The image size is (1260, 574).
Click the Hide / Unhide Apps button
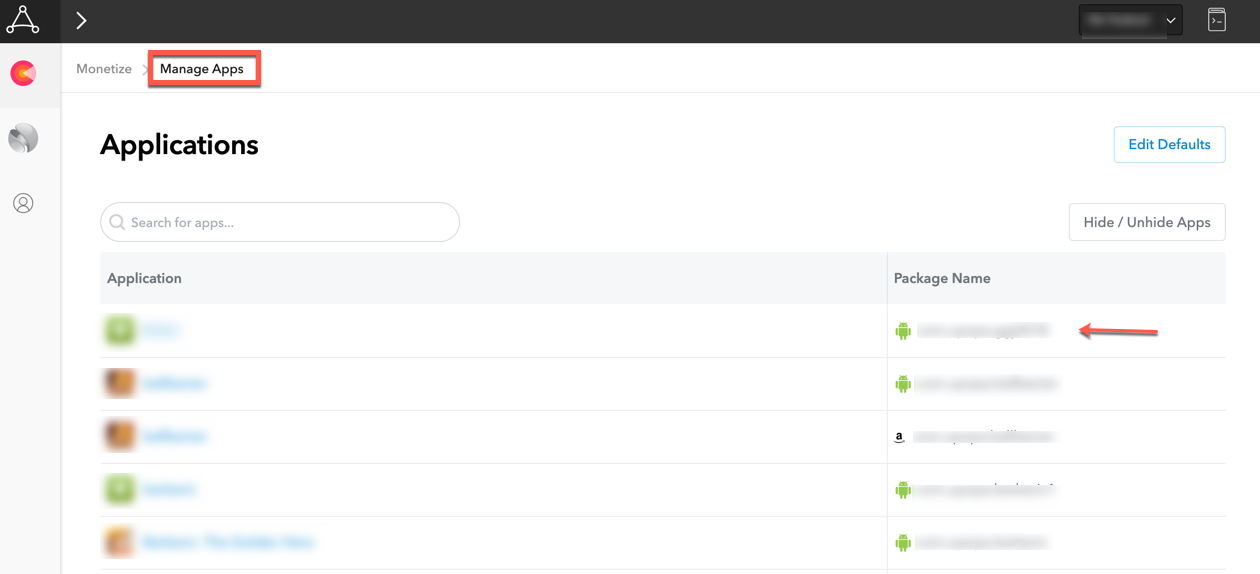(x=1147, y=223)
